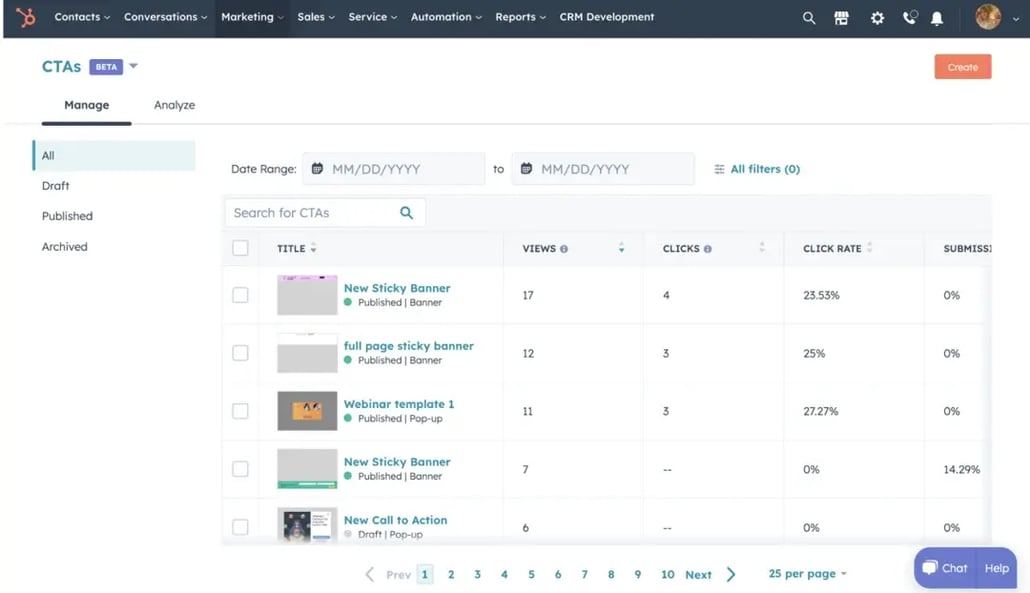Check the box for Webinar template 1

tap(240, 411)
